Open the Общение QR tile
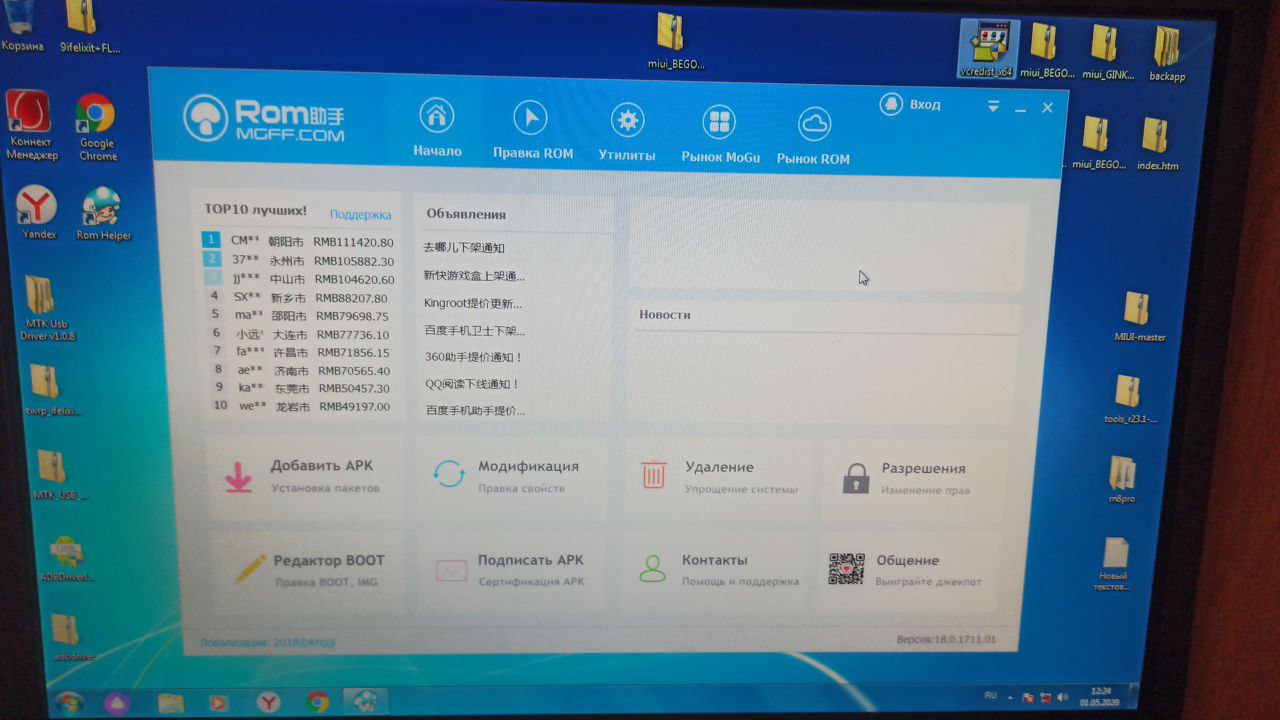The width and height of the screenshot is (1280, 720). coord(908,570)
